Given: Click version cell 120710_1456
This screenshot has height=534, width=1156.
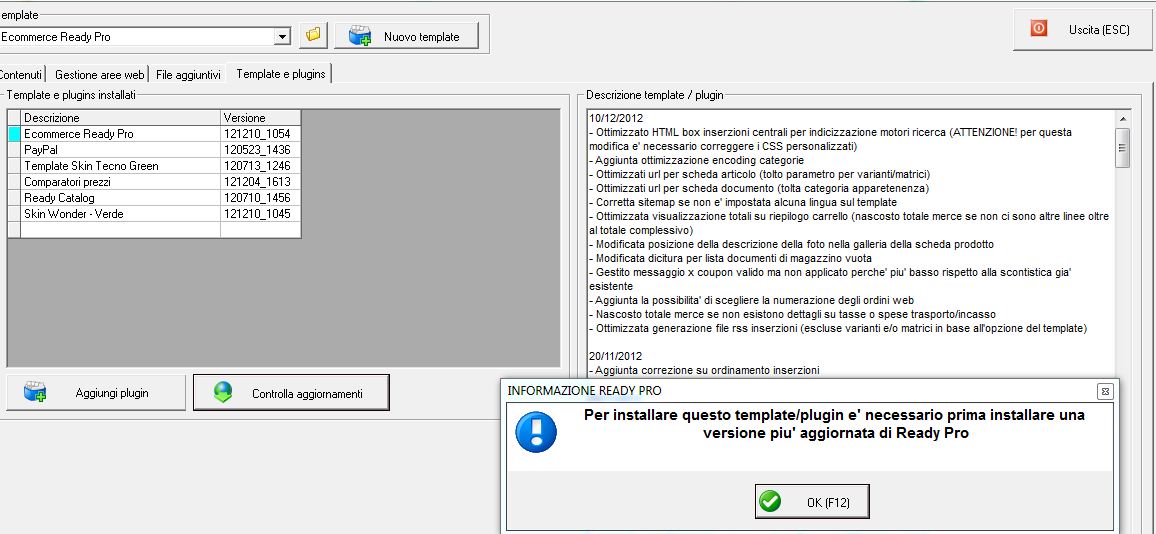Looking at the screenshot, I should pyautogui.click(x=261, y=198).
